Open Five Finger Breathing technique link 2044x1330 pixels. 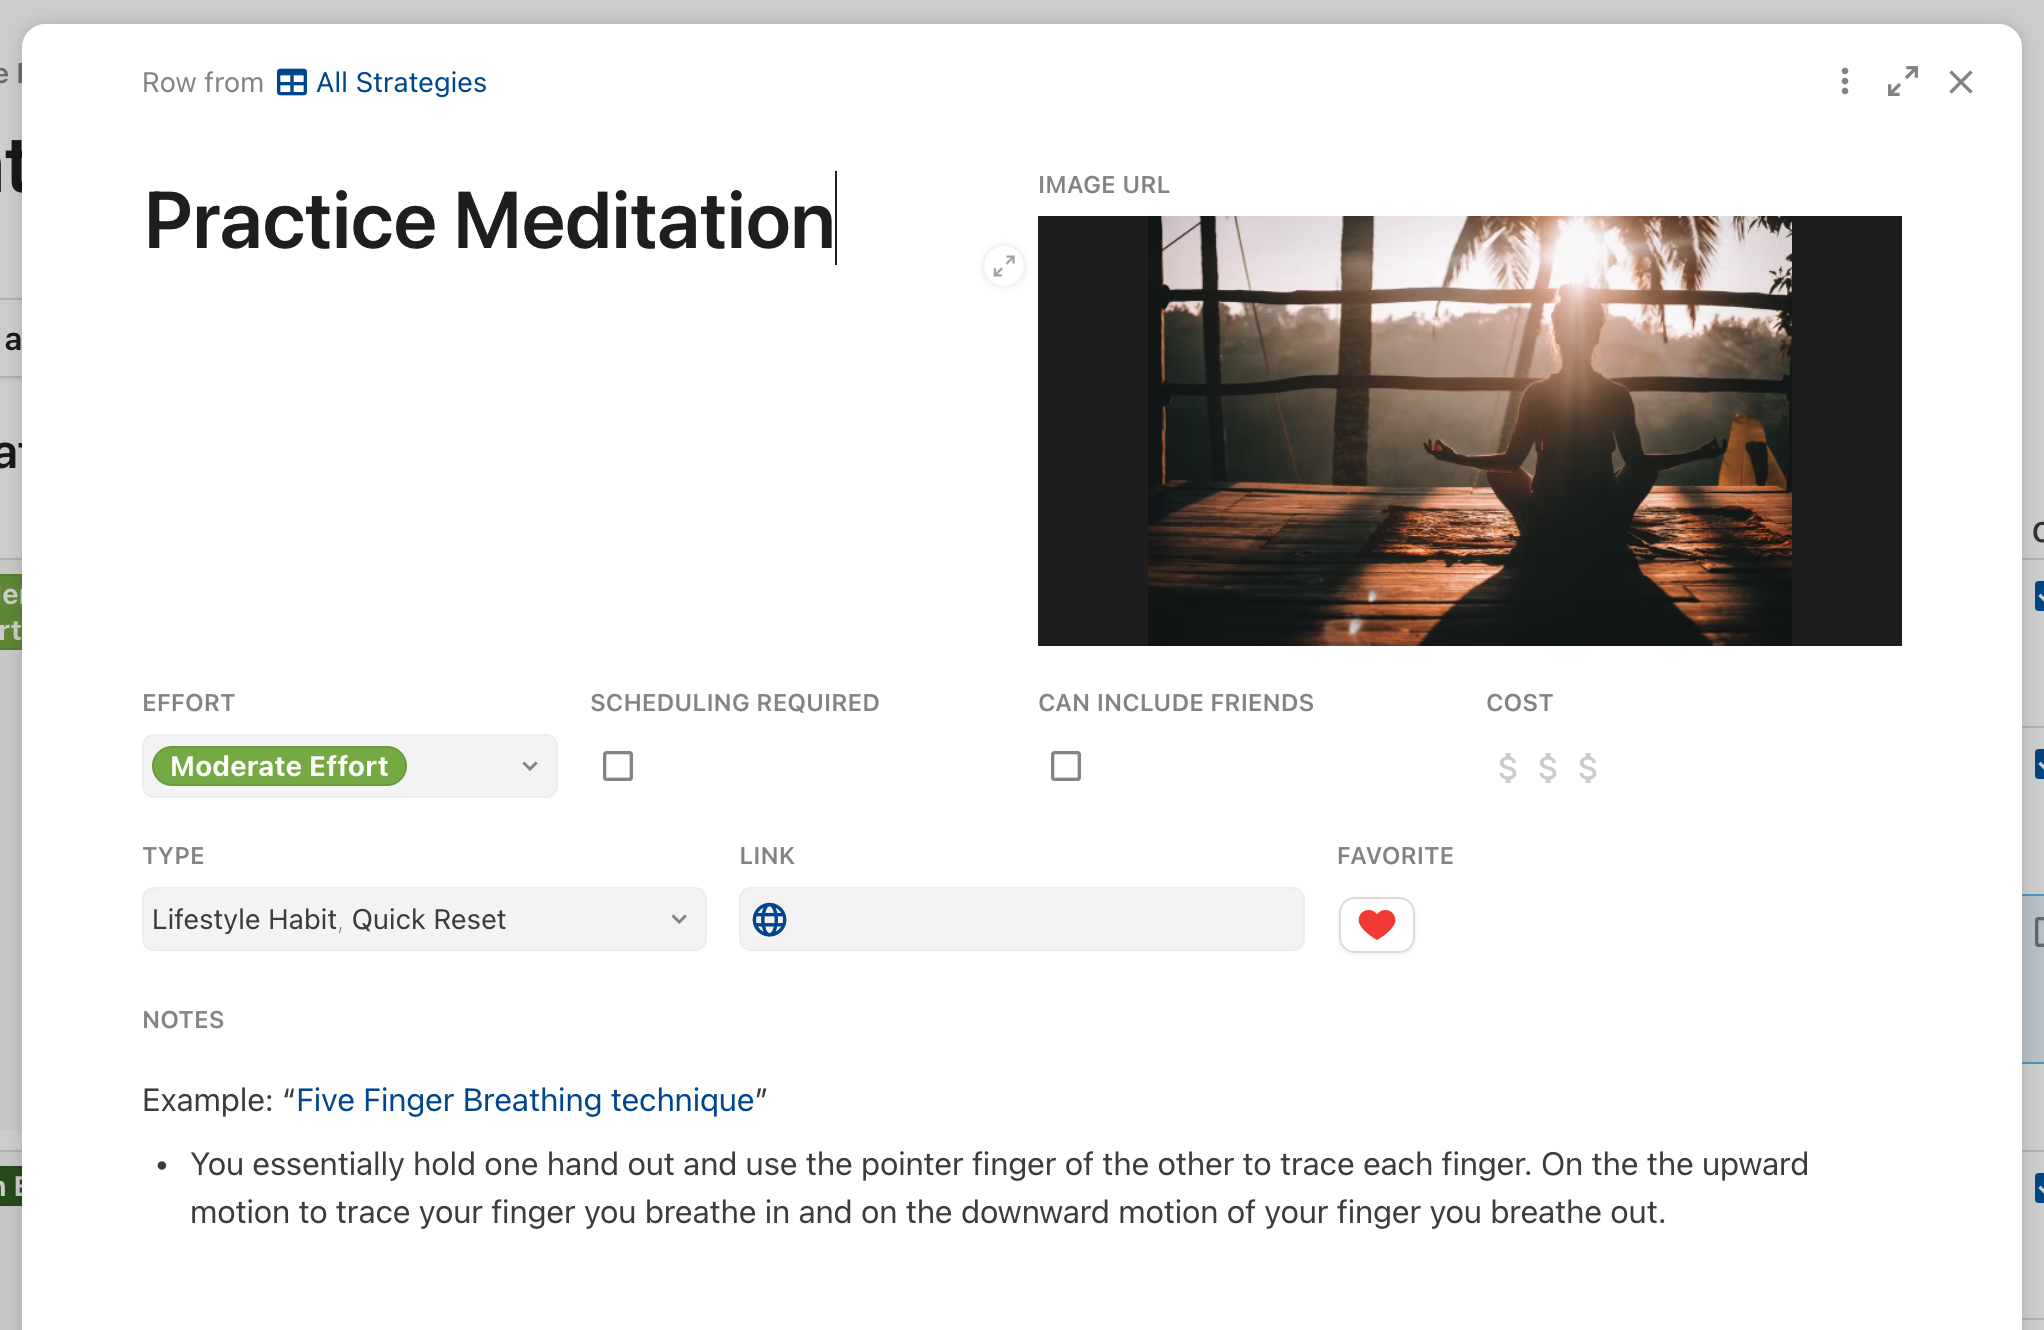(525, 1100)
